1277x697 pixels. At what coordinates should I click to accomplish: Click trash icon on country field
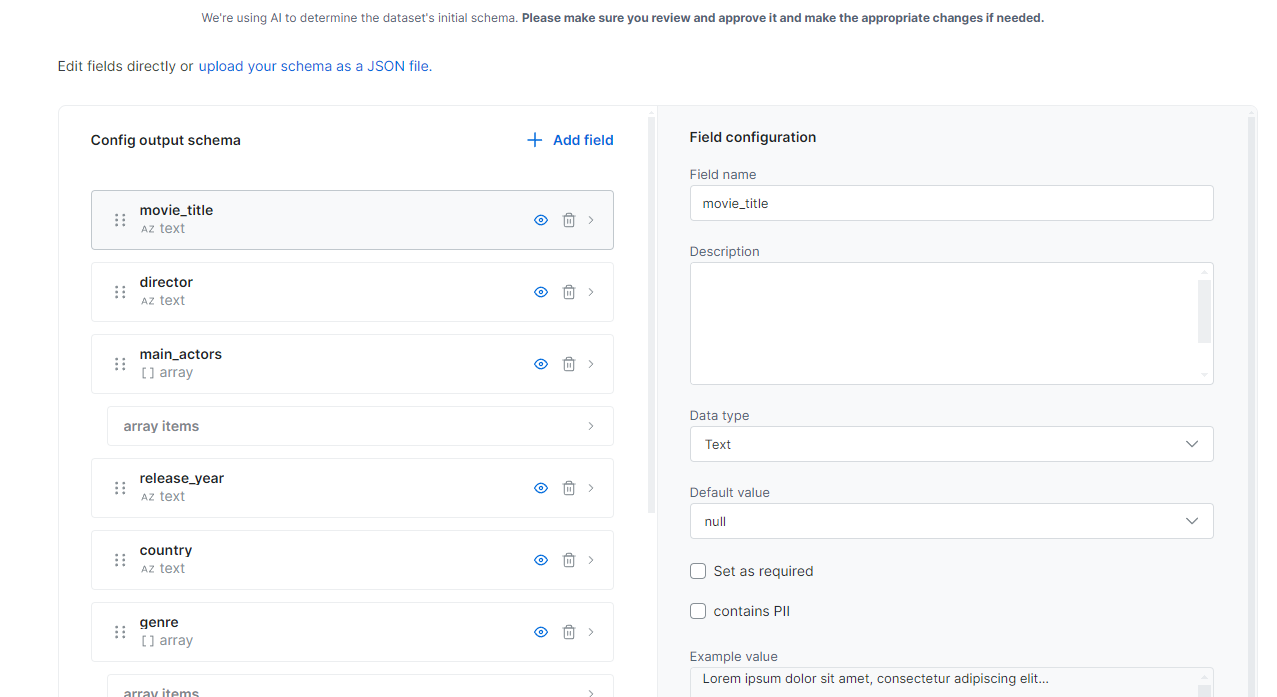click(569, 560)
